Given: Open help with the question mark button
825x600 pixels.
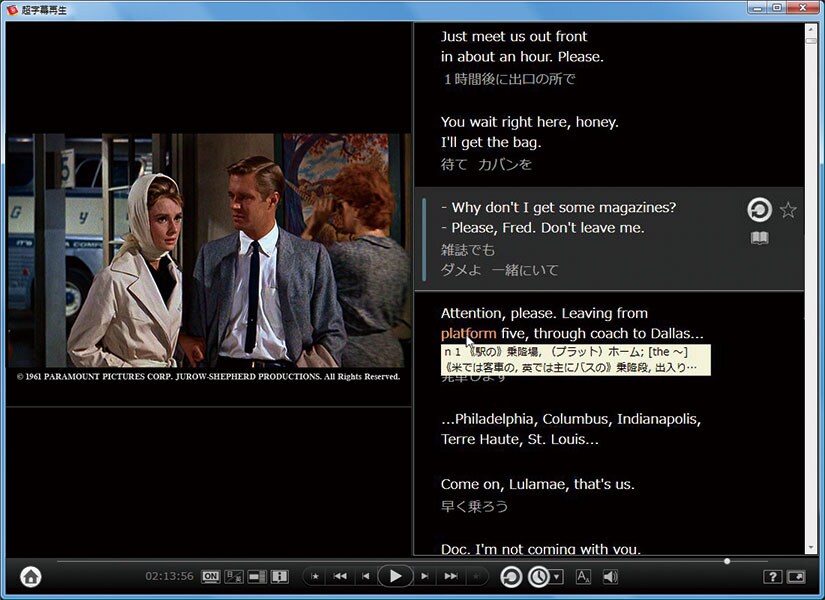Looking at the screenshot, I should [x=772, y=577].
